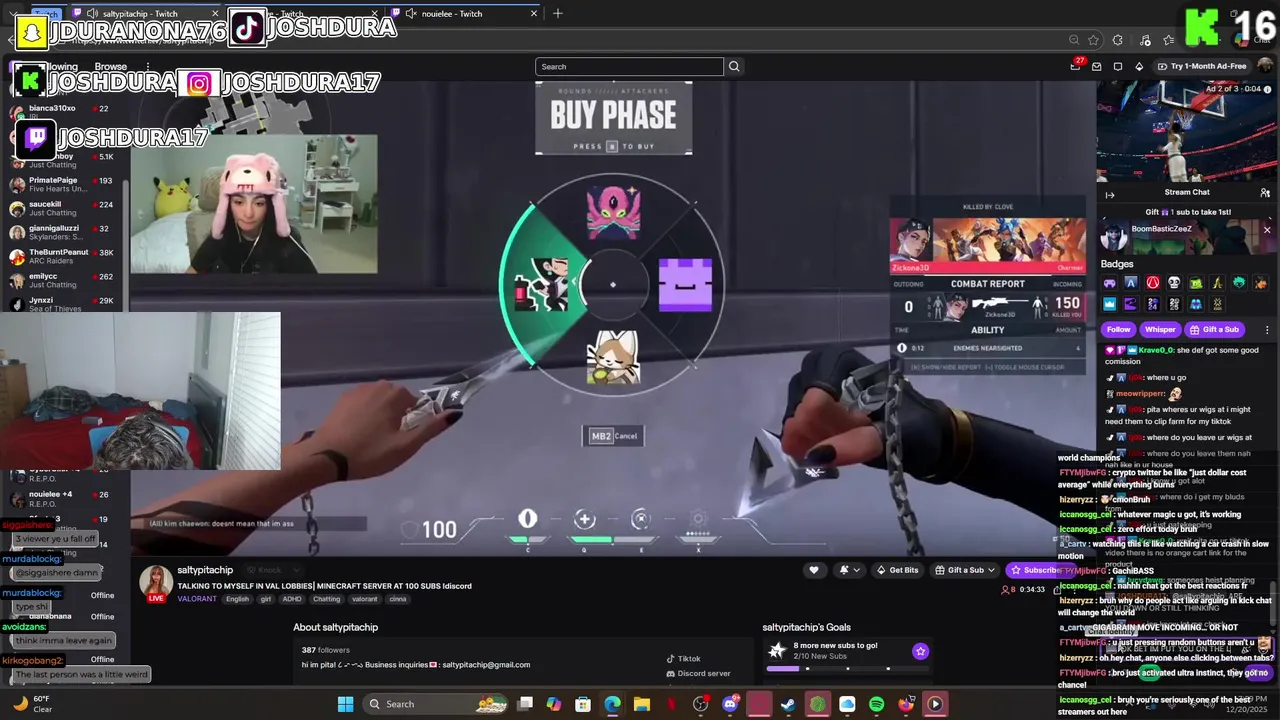
Task: Click the ADHD stream tag
Action: (293, 599)
